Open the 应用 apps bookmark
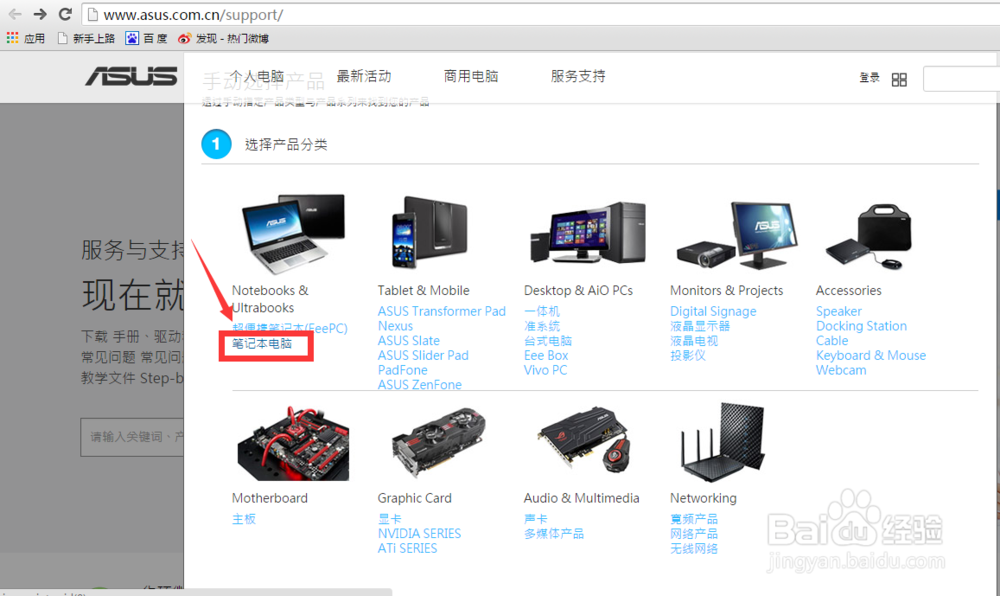1000x596 pixels. point(26,38)
